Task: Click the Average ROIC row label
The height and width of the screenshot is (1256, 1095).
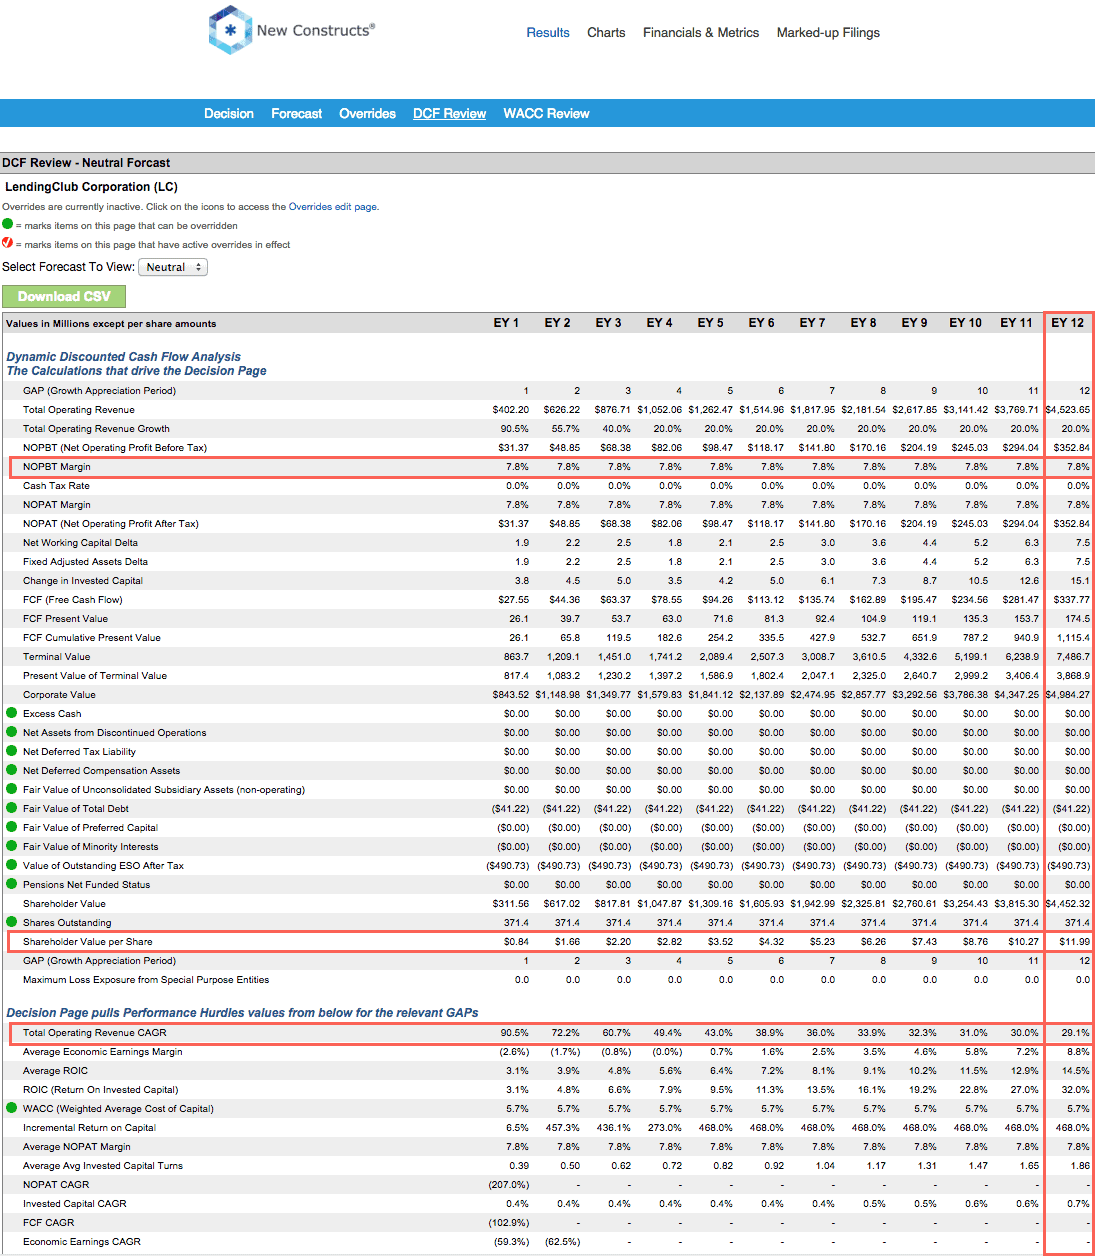Action: click(x=56, y=1071)
